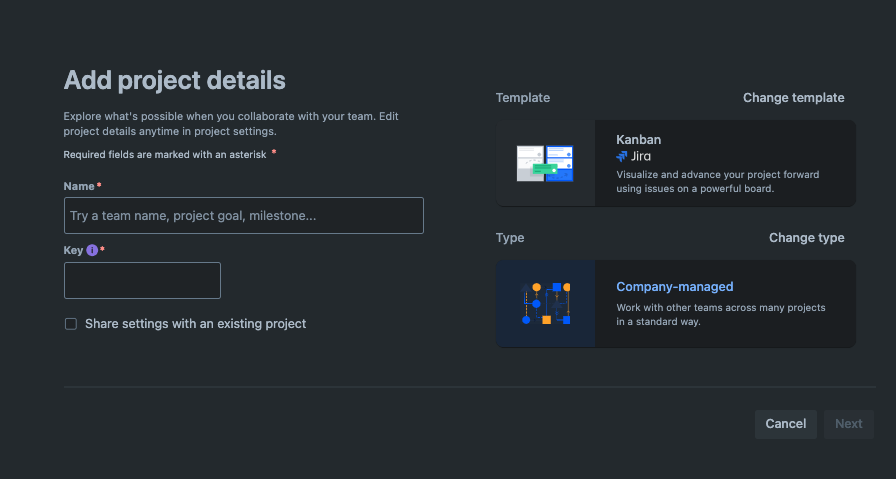Screen dimensions: 896x479
Task: Click the 'Add project details' heading
Action: [x=174, y=80]
